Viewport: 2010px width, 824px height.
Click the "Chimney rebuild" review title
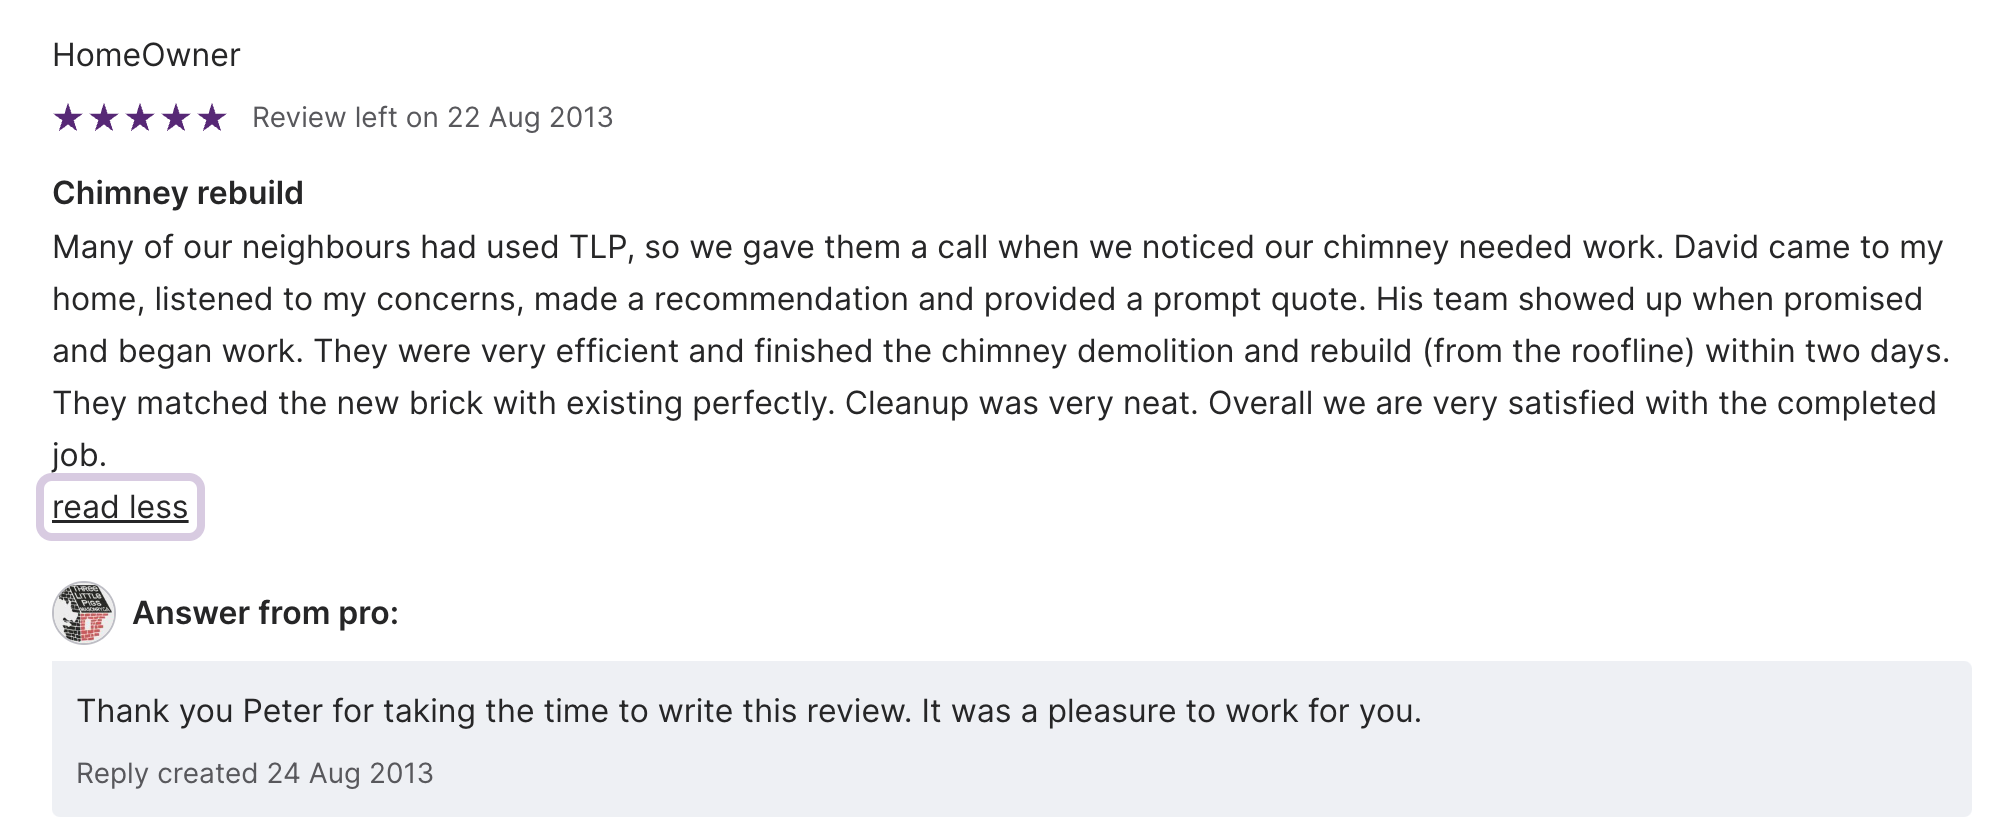(x=178, y=193)
